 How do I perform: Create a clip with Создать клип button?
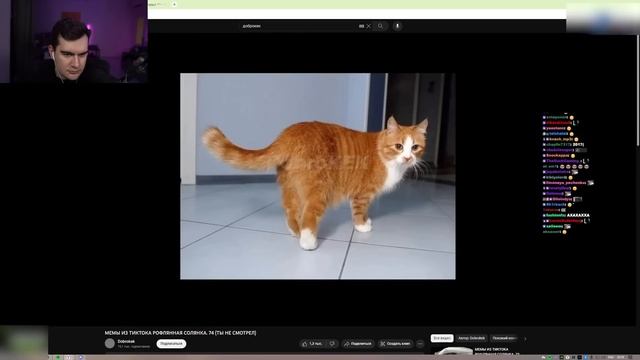pos(396,344)
